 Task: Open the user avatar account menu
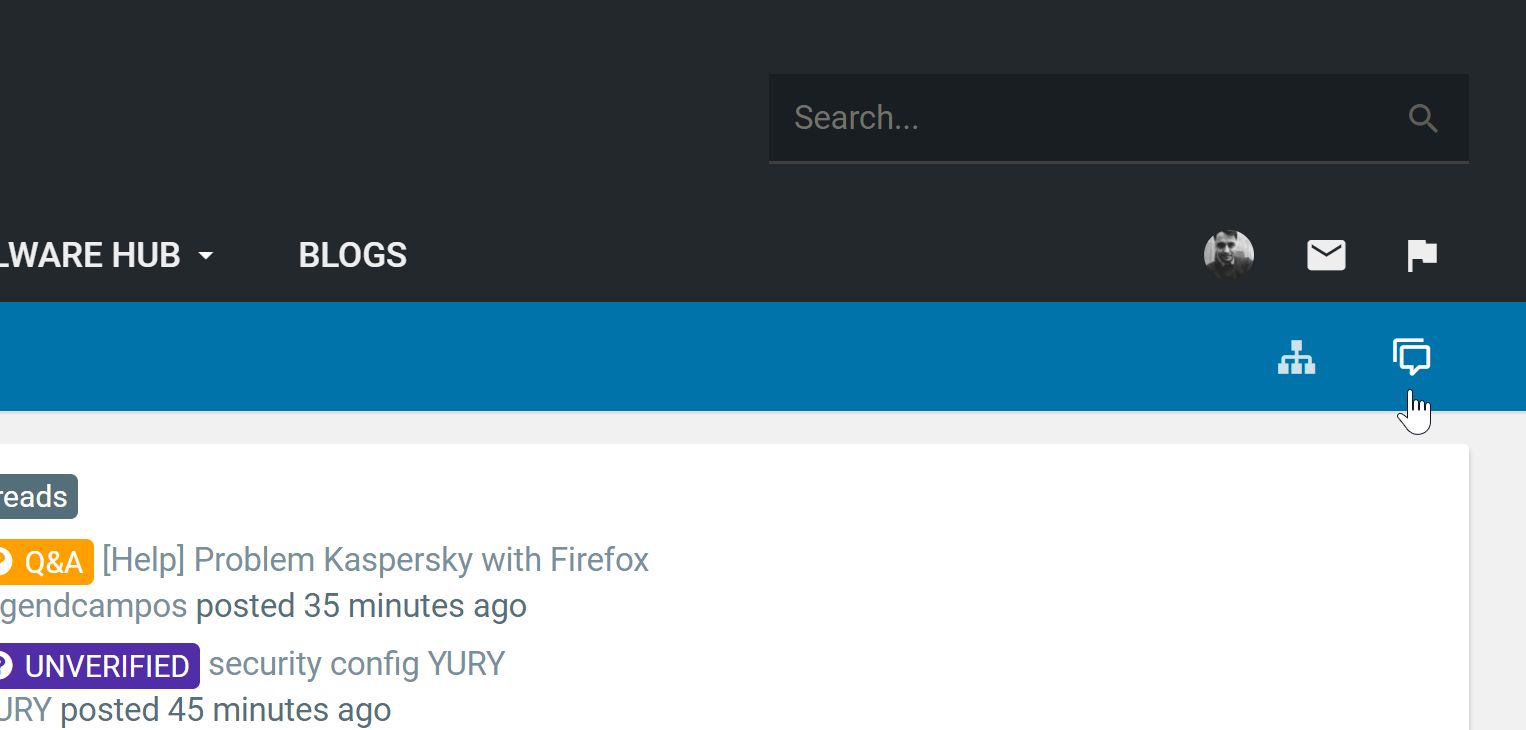coord(1228,255)
